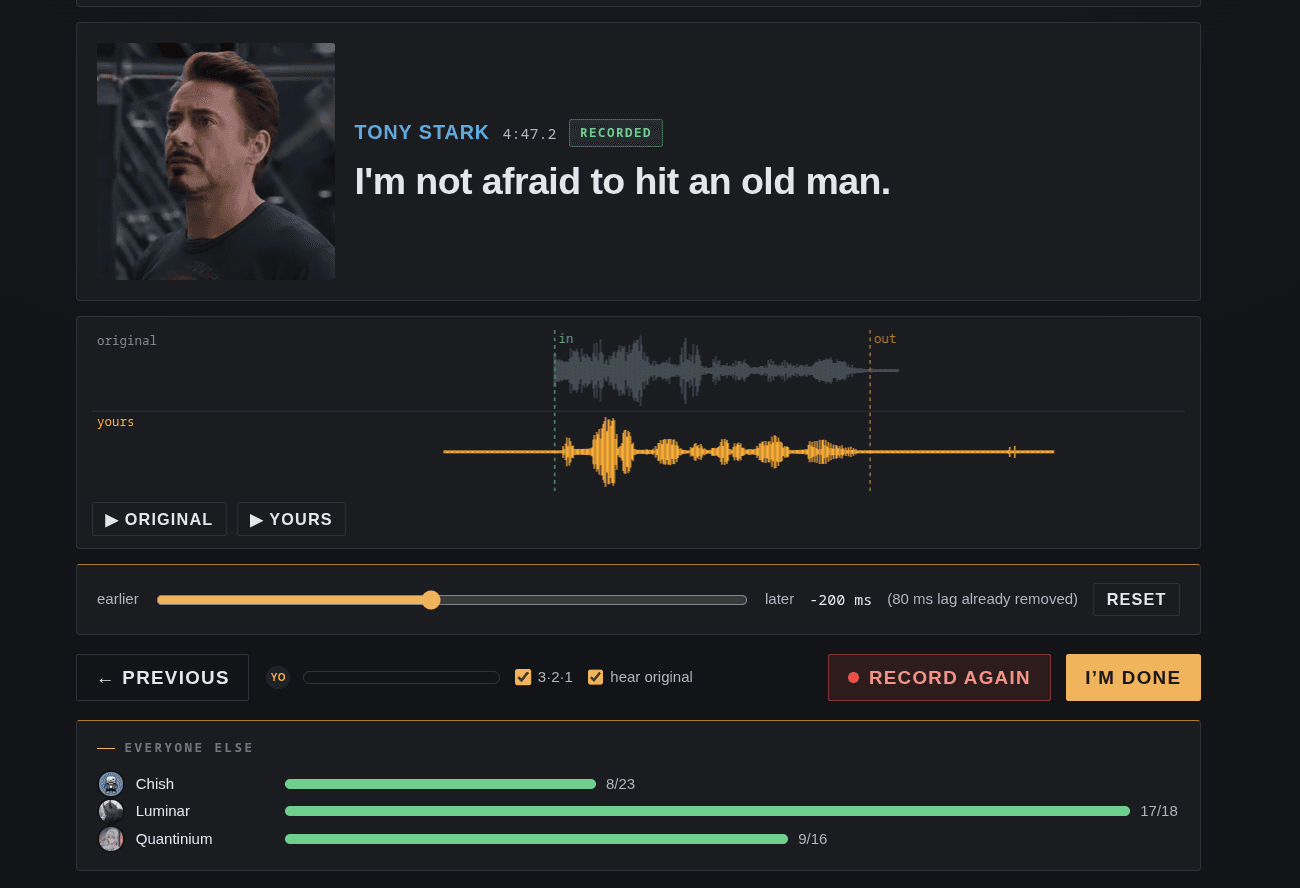Image resolution: width=1300 pixels, height=888 pixels.
Task: Click the timing offset slider handle
Action: pyautogui.click(x=431, y=600)
